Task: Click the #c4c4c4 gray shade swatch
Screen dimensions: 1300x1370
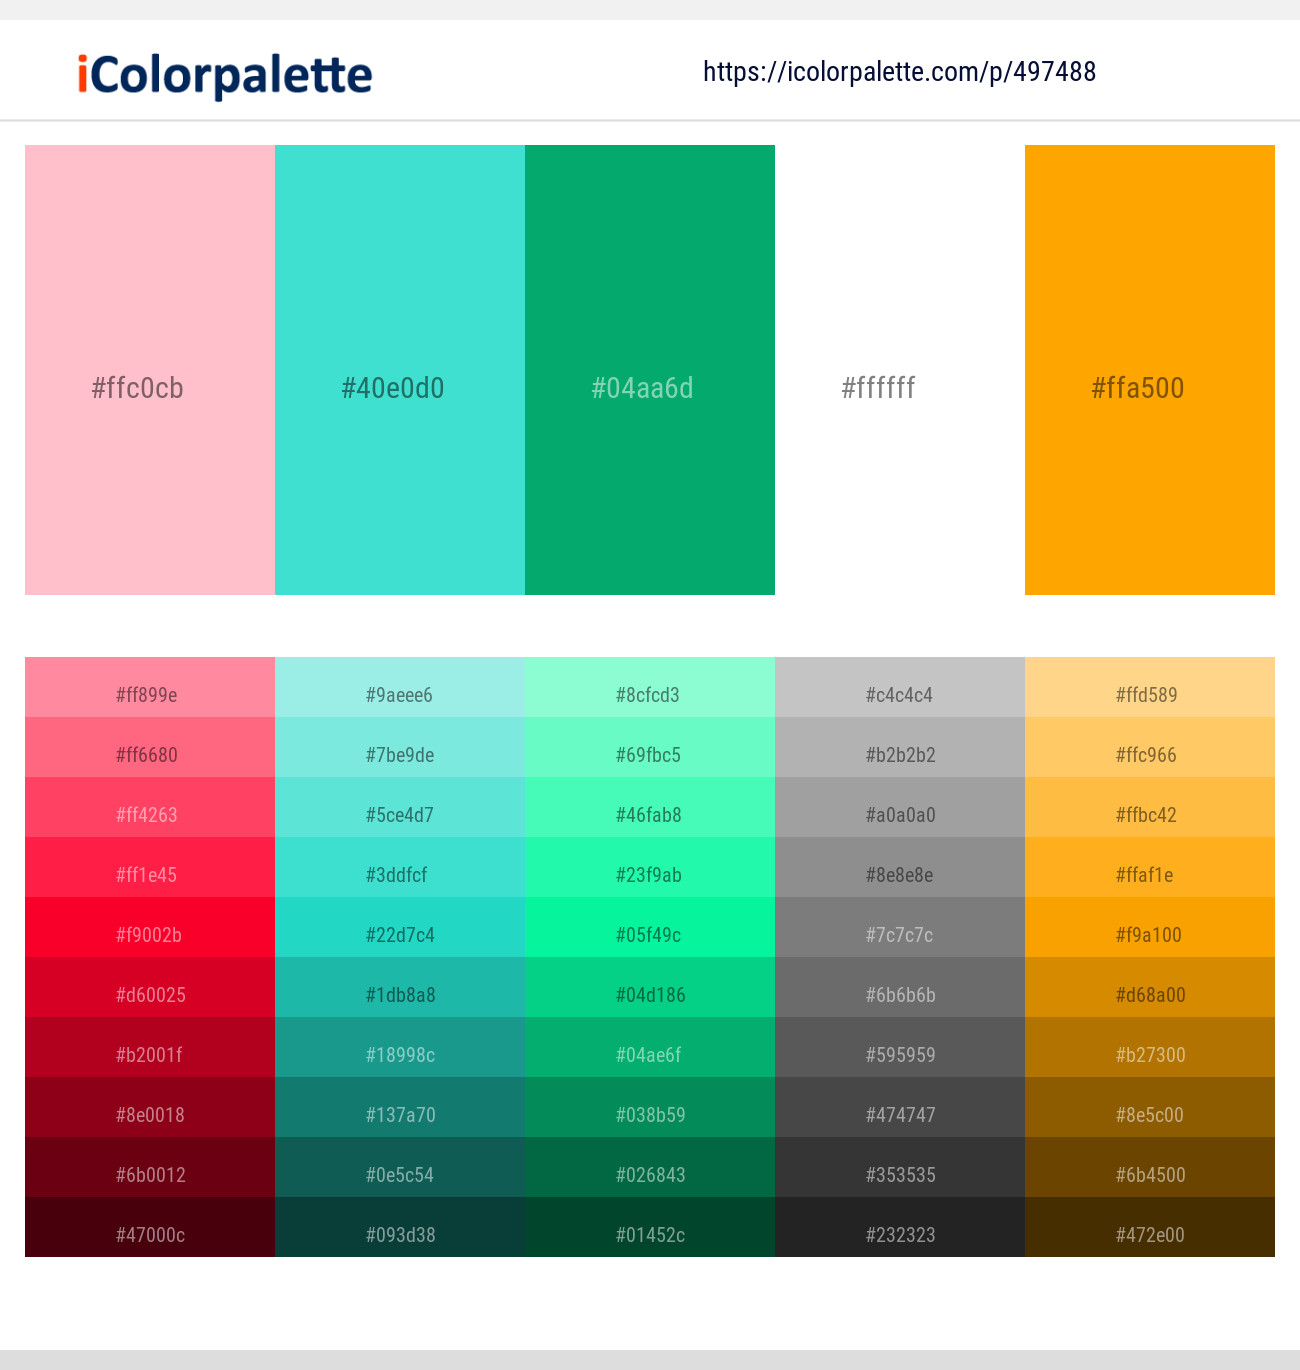Action: point(899,695)
